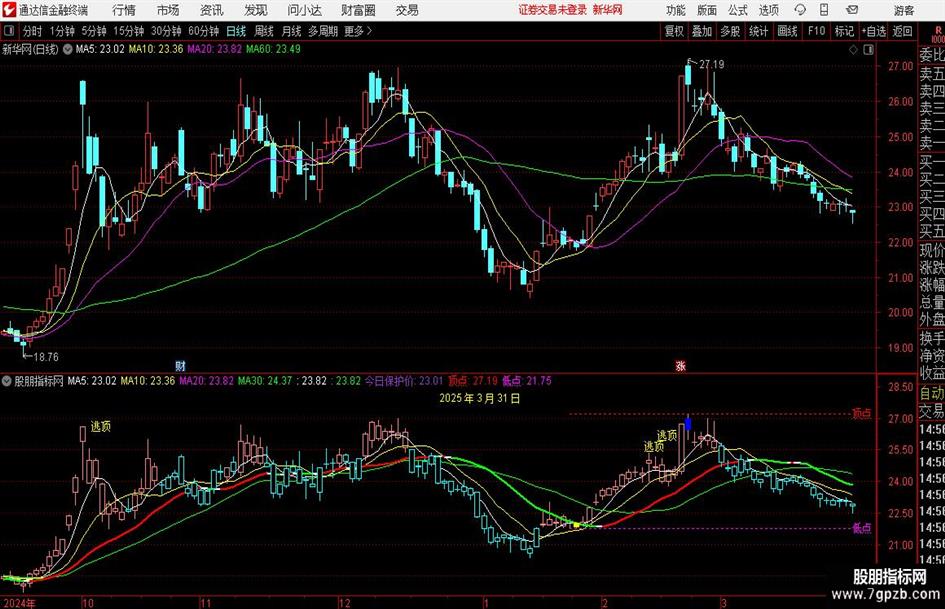This screenshot has height=609, width=945.
Task: Switch to 15分钟 period
Action: coord(128,31)
